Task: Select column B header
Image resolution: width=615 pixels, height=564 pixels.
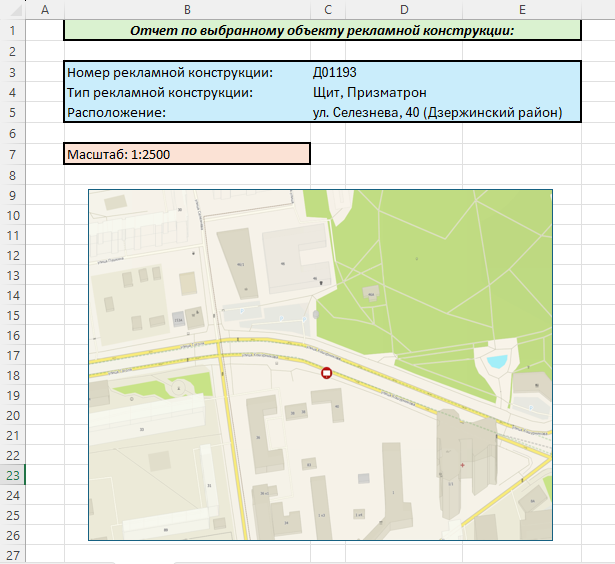Action: click(x=187, y=9)
